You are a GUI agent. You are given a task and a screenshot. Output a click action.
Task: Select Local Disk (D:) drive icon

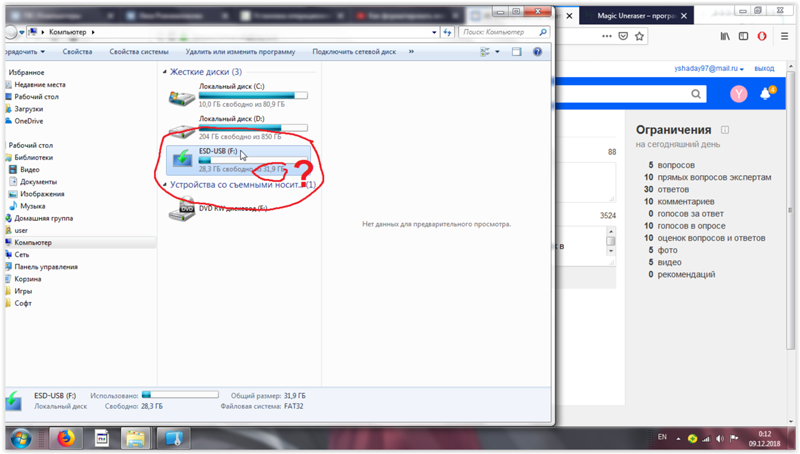point(182,131)
